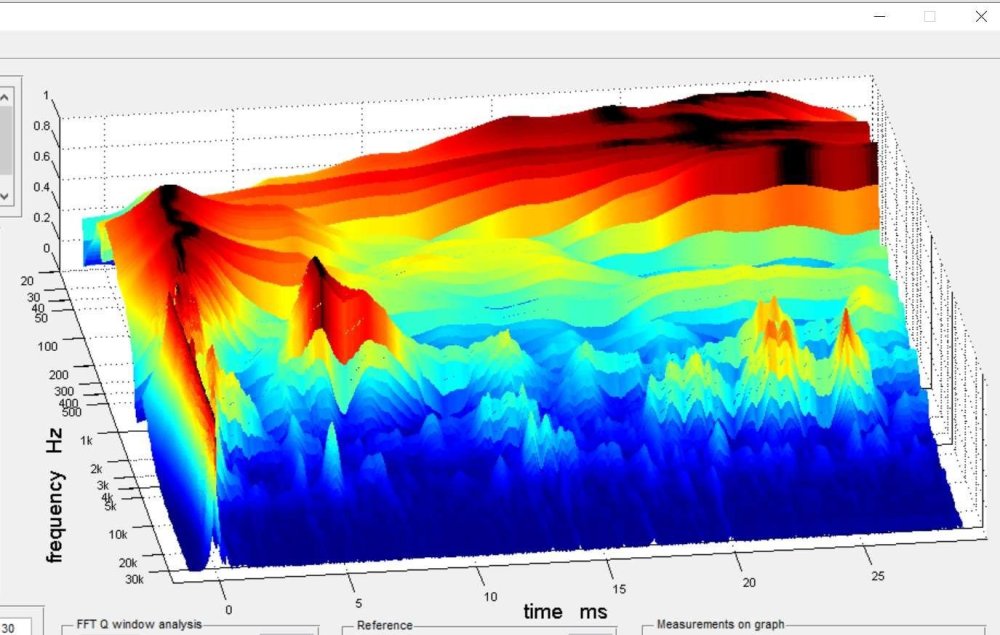Image resolution: width=1000 pixels, height=635 pixels.
Task: Select the FFT Q window analysis panel title
Action: point(139,625)
